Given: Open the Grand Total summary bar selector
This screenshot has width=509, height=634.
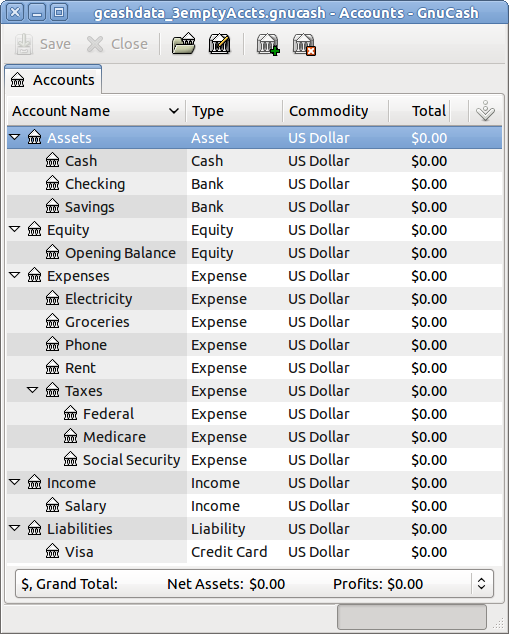Looking at the screenshot, I should [482, 583].
